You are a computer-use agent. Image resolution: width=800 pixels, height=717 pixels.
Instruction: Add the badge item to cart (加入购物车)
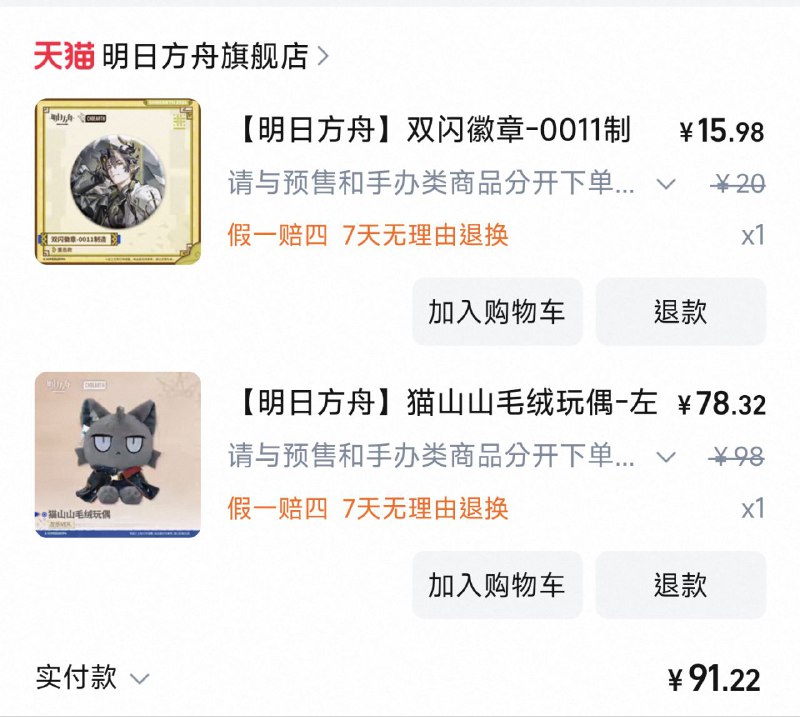[497, 311]
